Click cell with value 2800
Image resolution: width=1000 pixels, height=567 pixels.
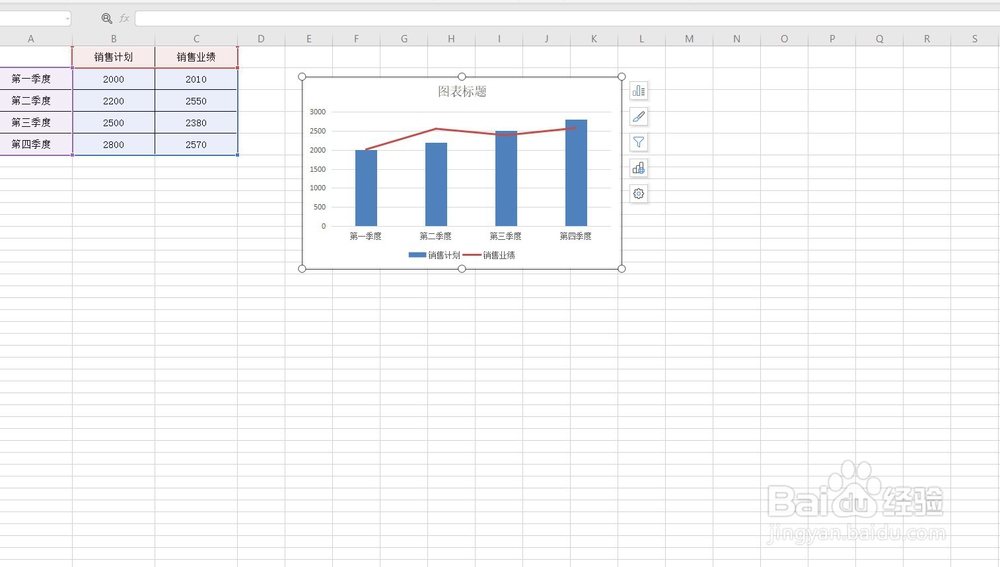click(114, 144)
